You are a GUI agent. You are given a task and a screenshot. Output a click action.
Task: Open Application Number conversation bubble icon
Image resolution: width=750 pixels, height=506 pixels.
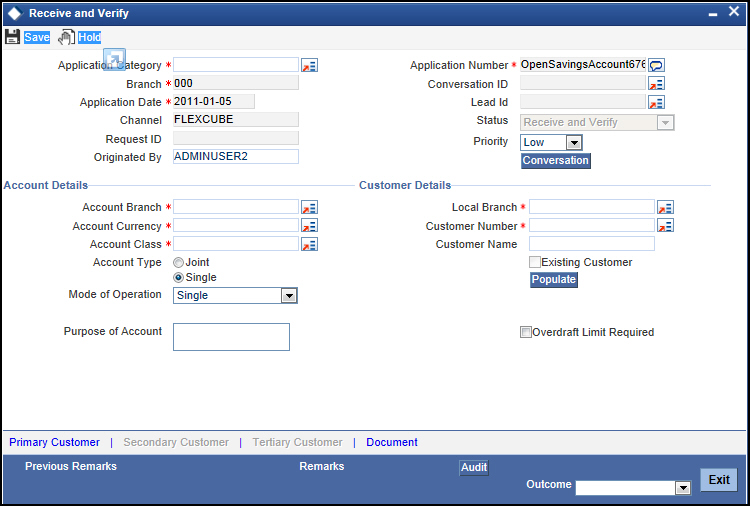(656, 65)
